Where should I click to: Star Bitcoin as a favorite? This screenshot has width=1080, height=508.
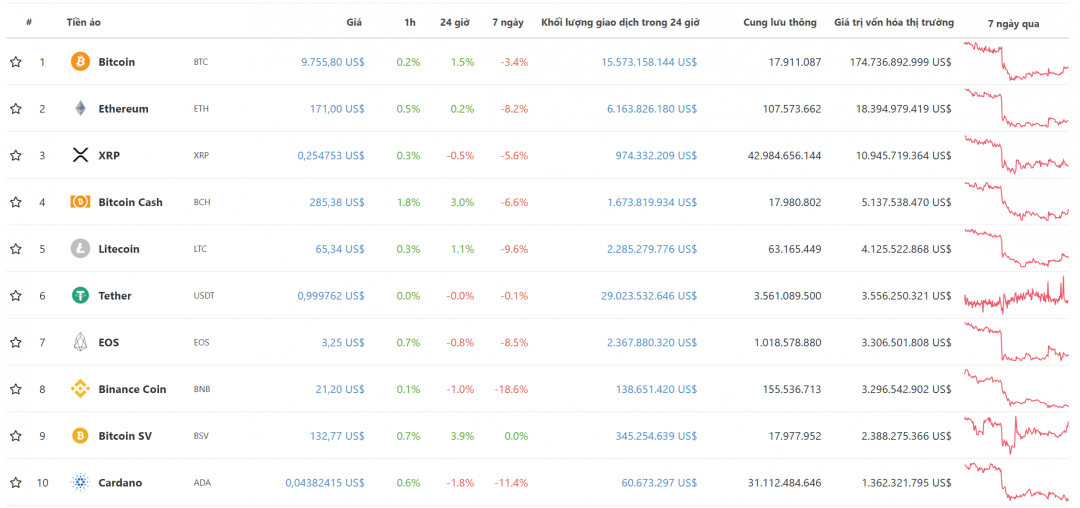16,62
